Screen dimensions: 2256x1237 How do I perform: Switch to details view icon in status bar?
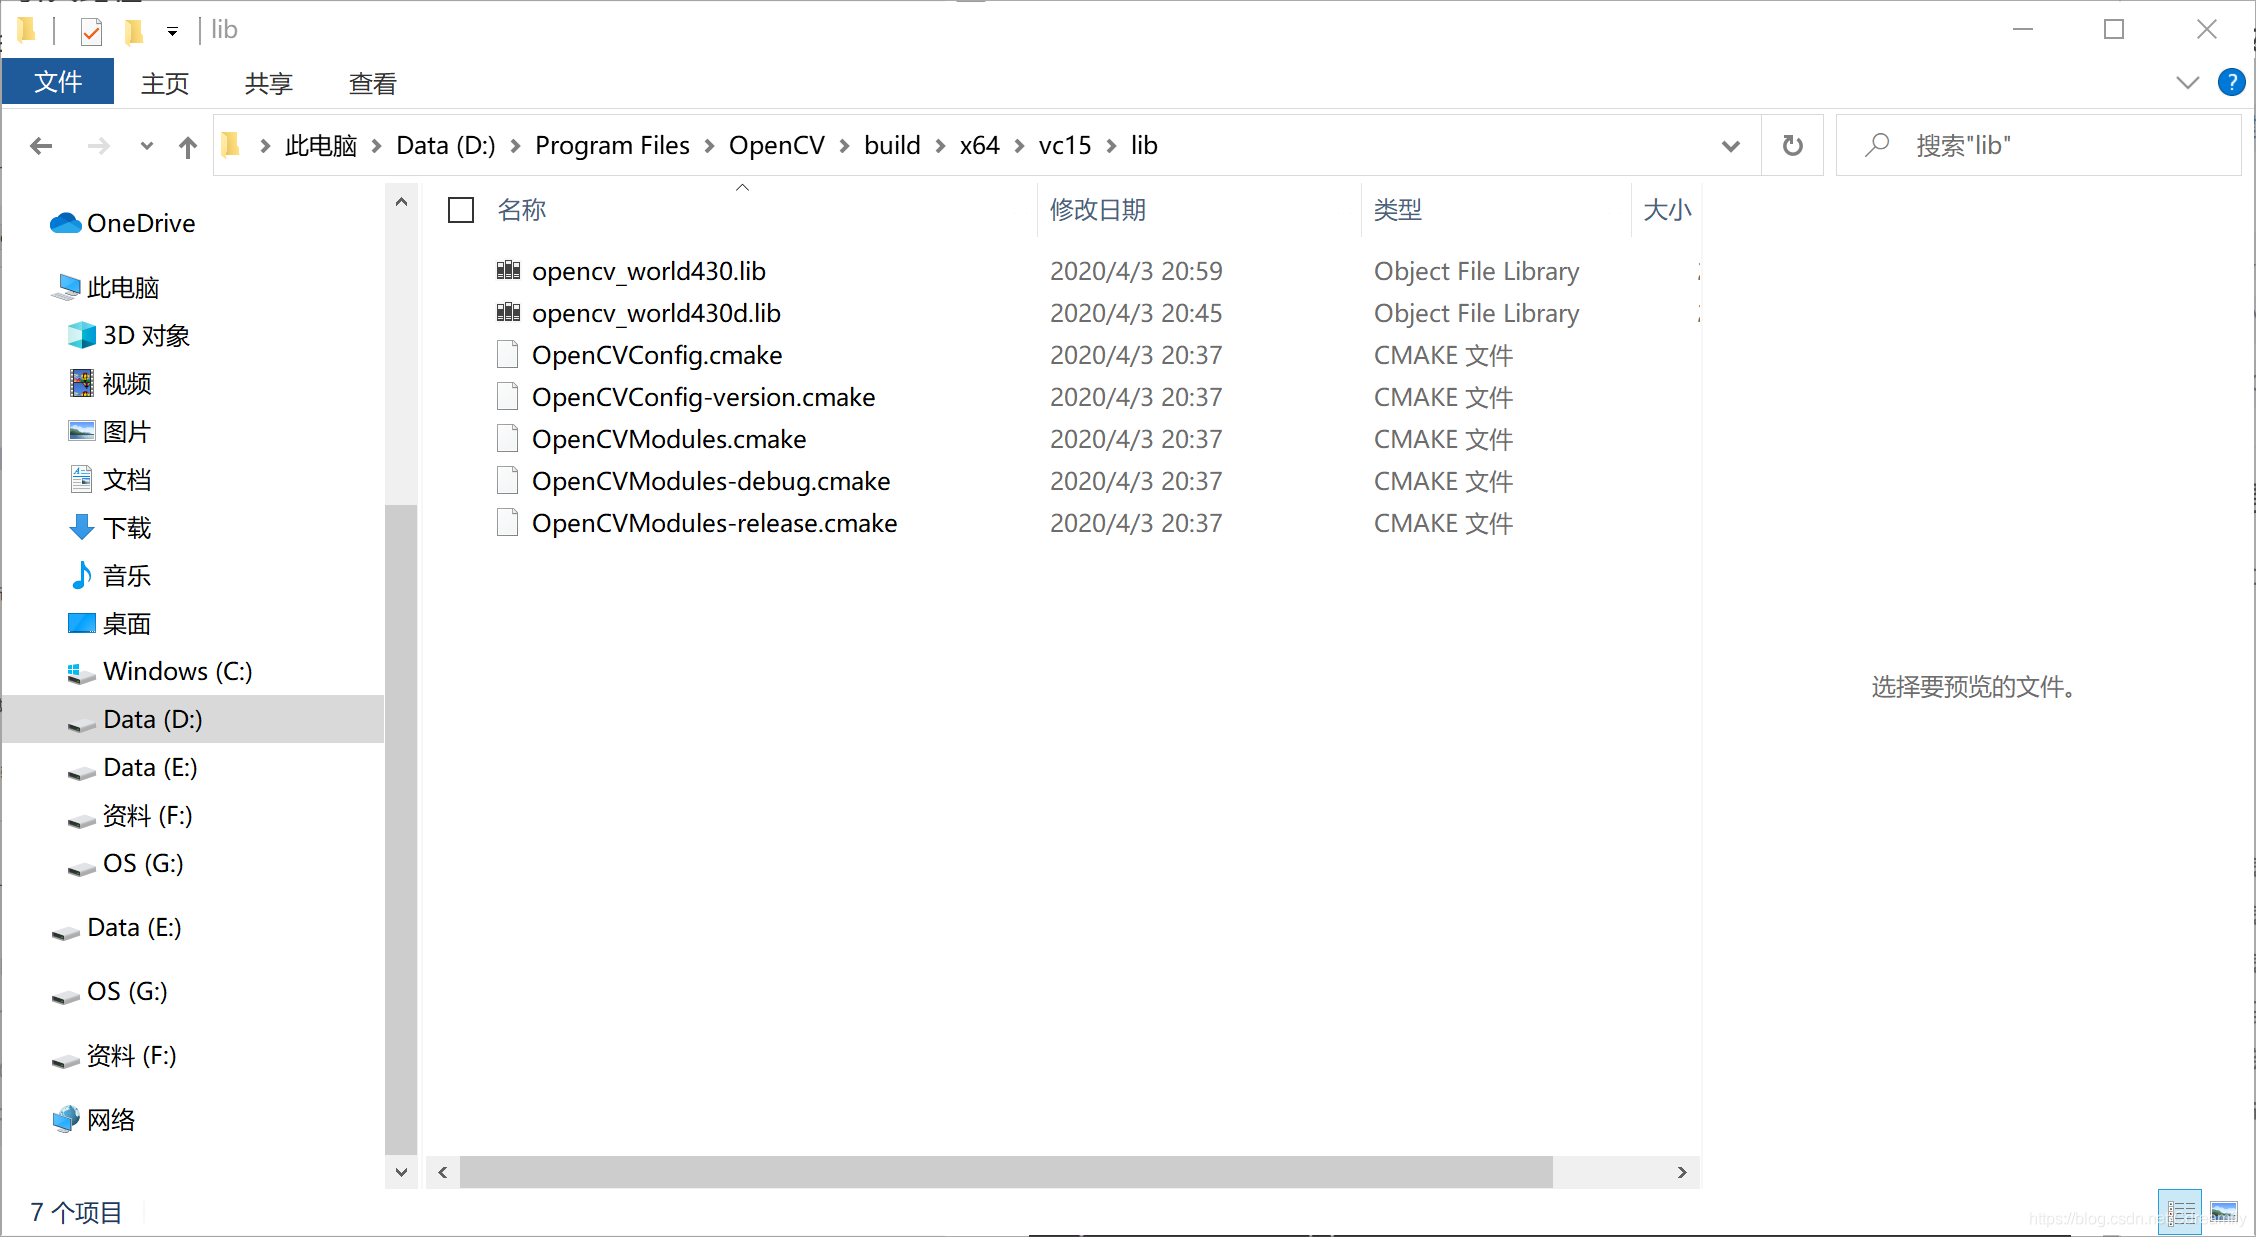click(x=2180, y=1213)
